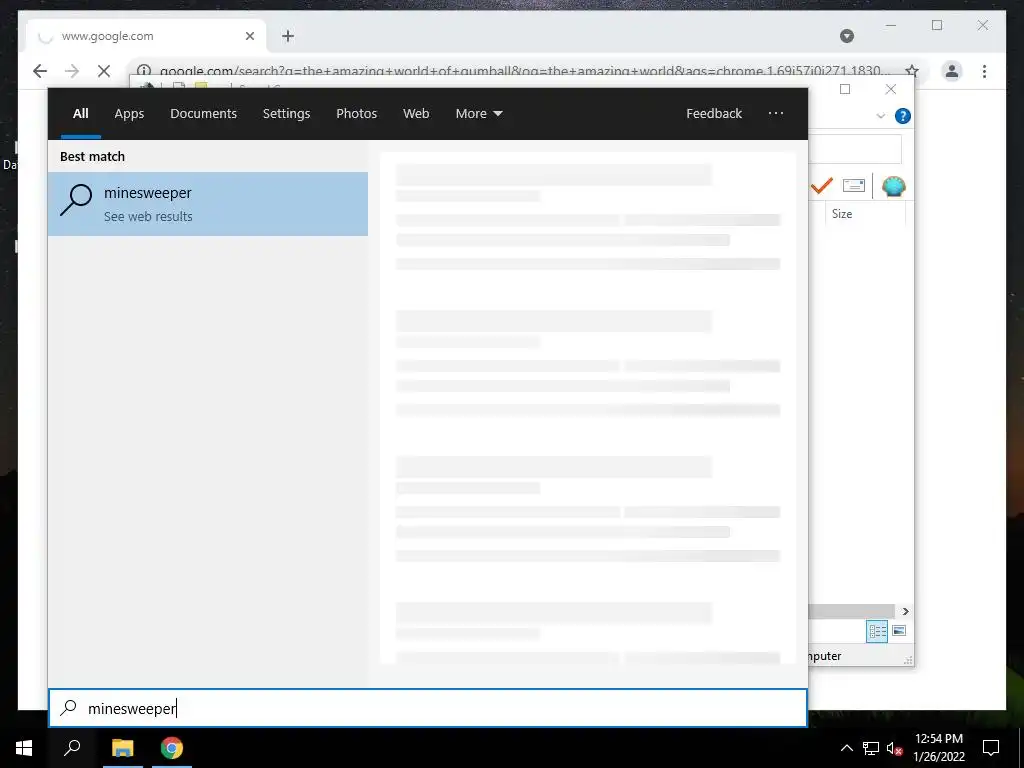The height and width of the screenshot is (768, 1024).
Task: Click the teal shell icon in Explorer toolbar
Action: pyautogui.click(x=893, y=186)
